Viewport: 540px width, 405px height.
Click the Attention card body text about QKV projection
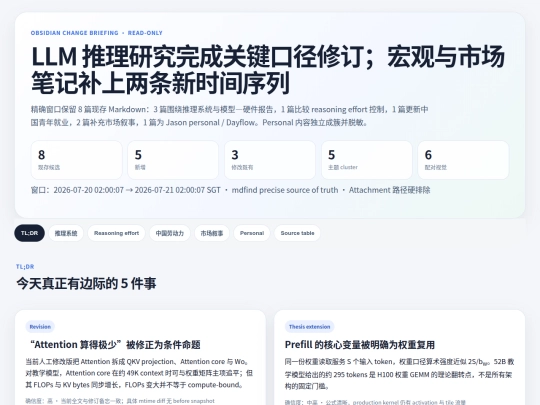pos(139,373)
